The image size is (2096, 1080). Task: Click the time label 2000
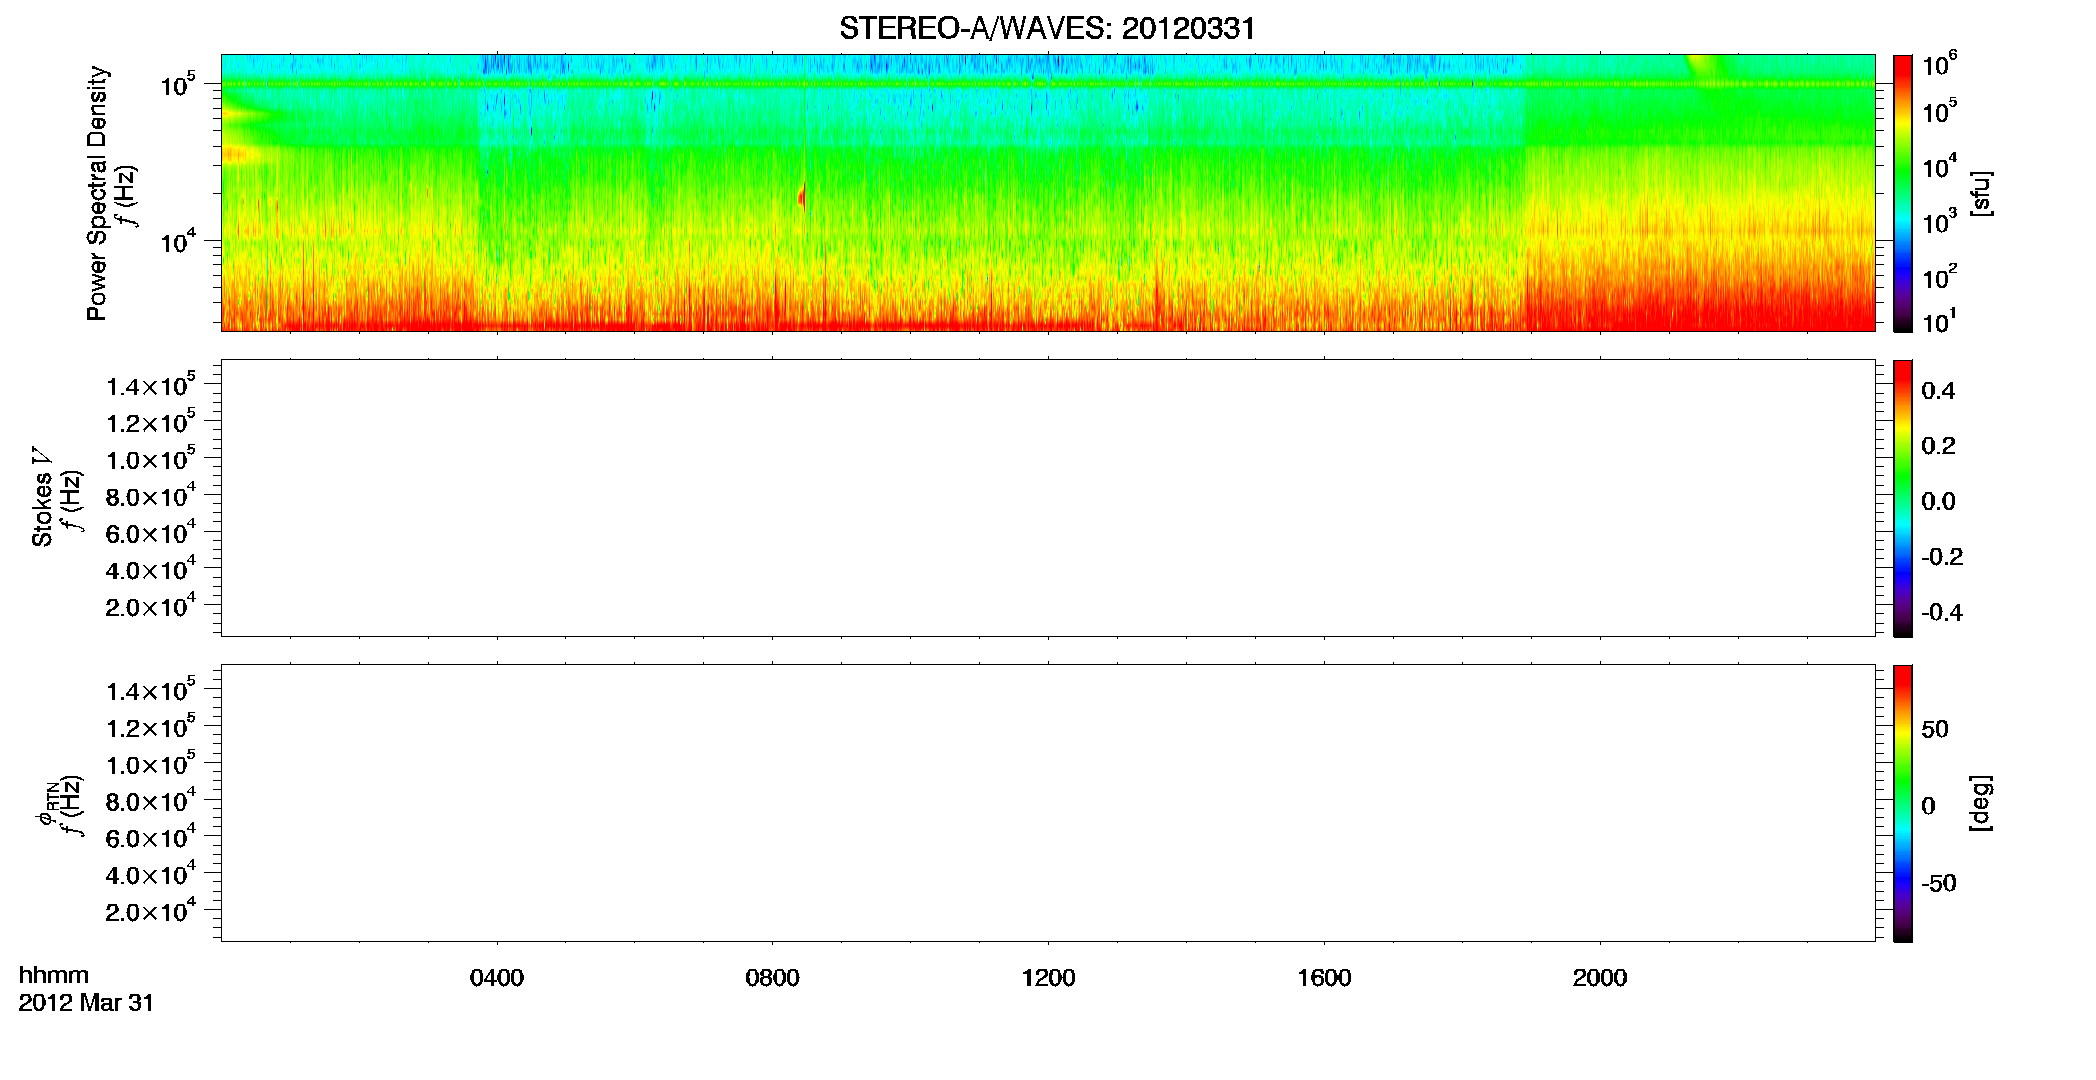pyautogui.click(x=1600, y=978)
